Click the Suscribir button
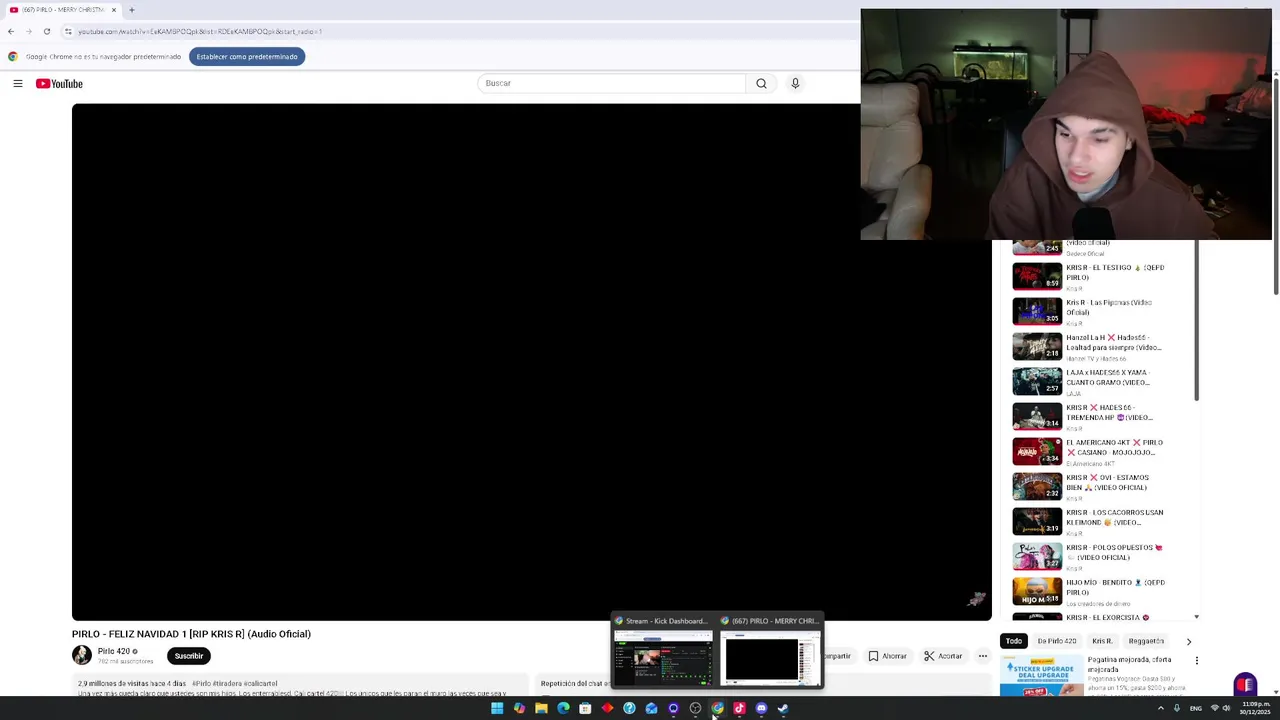Image resolution: width=1280 pixels, height=720 pixels. coord(189,656)
